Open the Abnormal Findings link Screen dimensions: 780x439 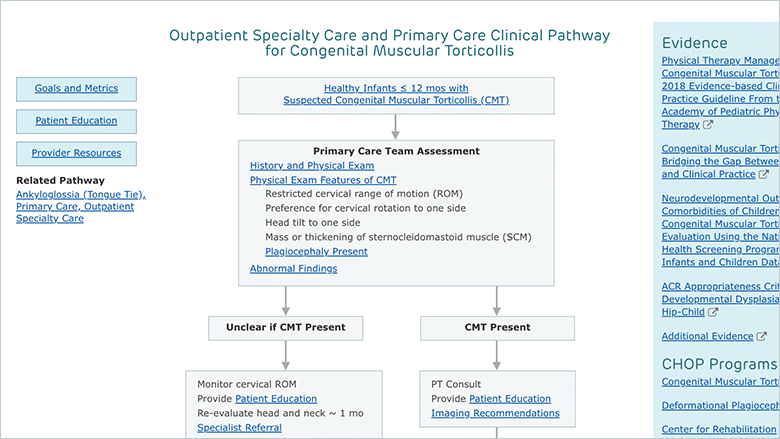tap(293, 268)
